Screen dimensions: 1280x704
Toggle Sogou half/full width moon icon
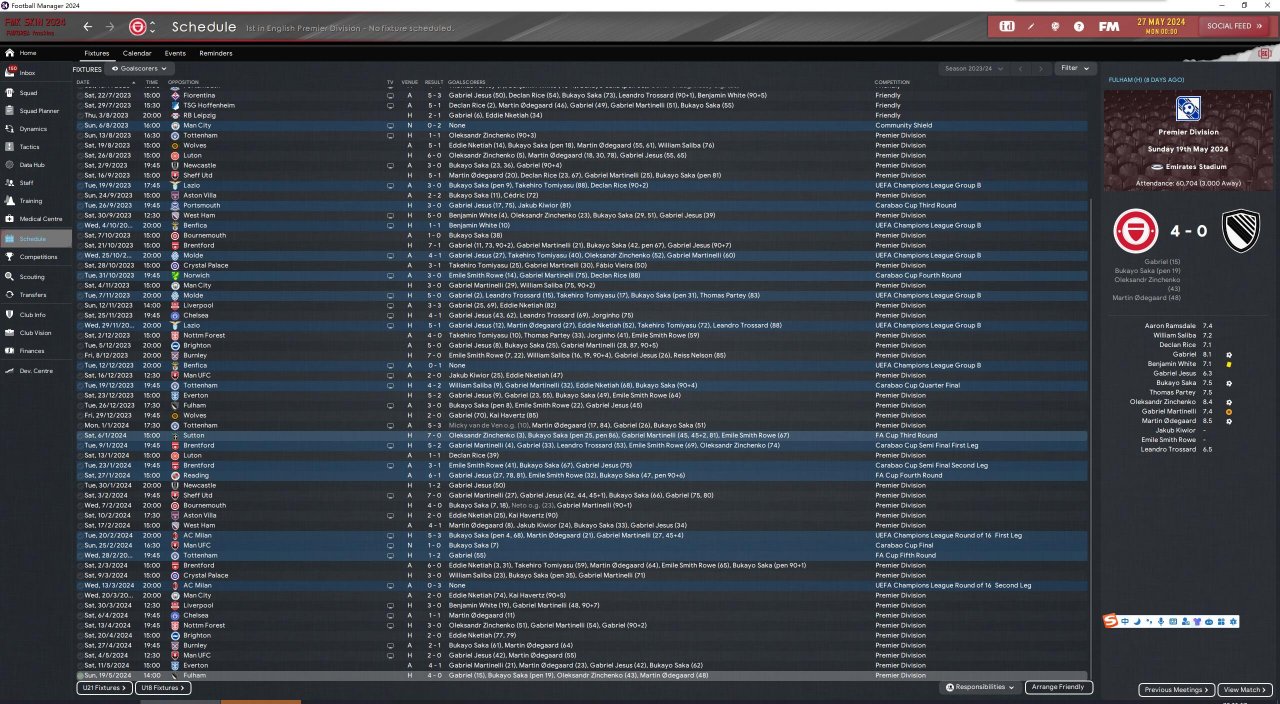[x=1137, y=622]
